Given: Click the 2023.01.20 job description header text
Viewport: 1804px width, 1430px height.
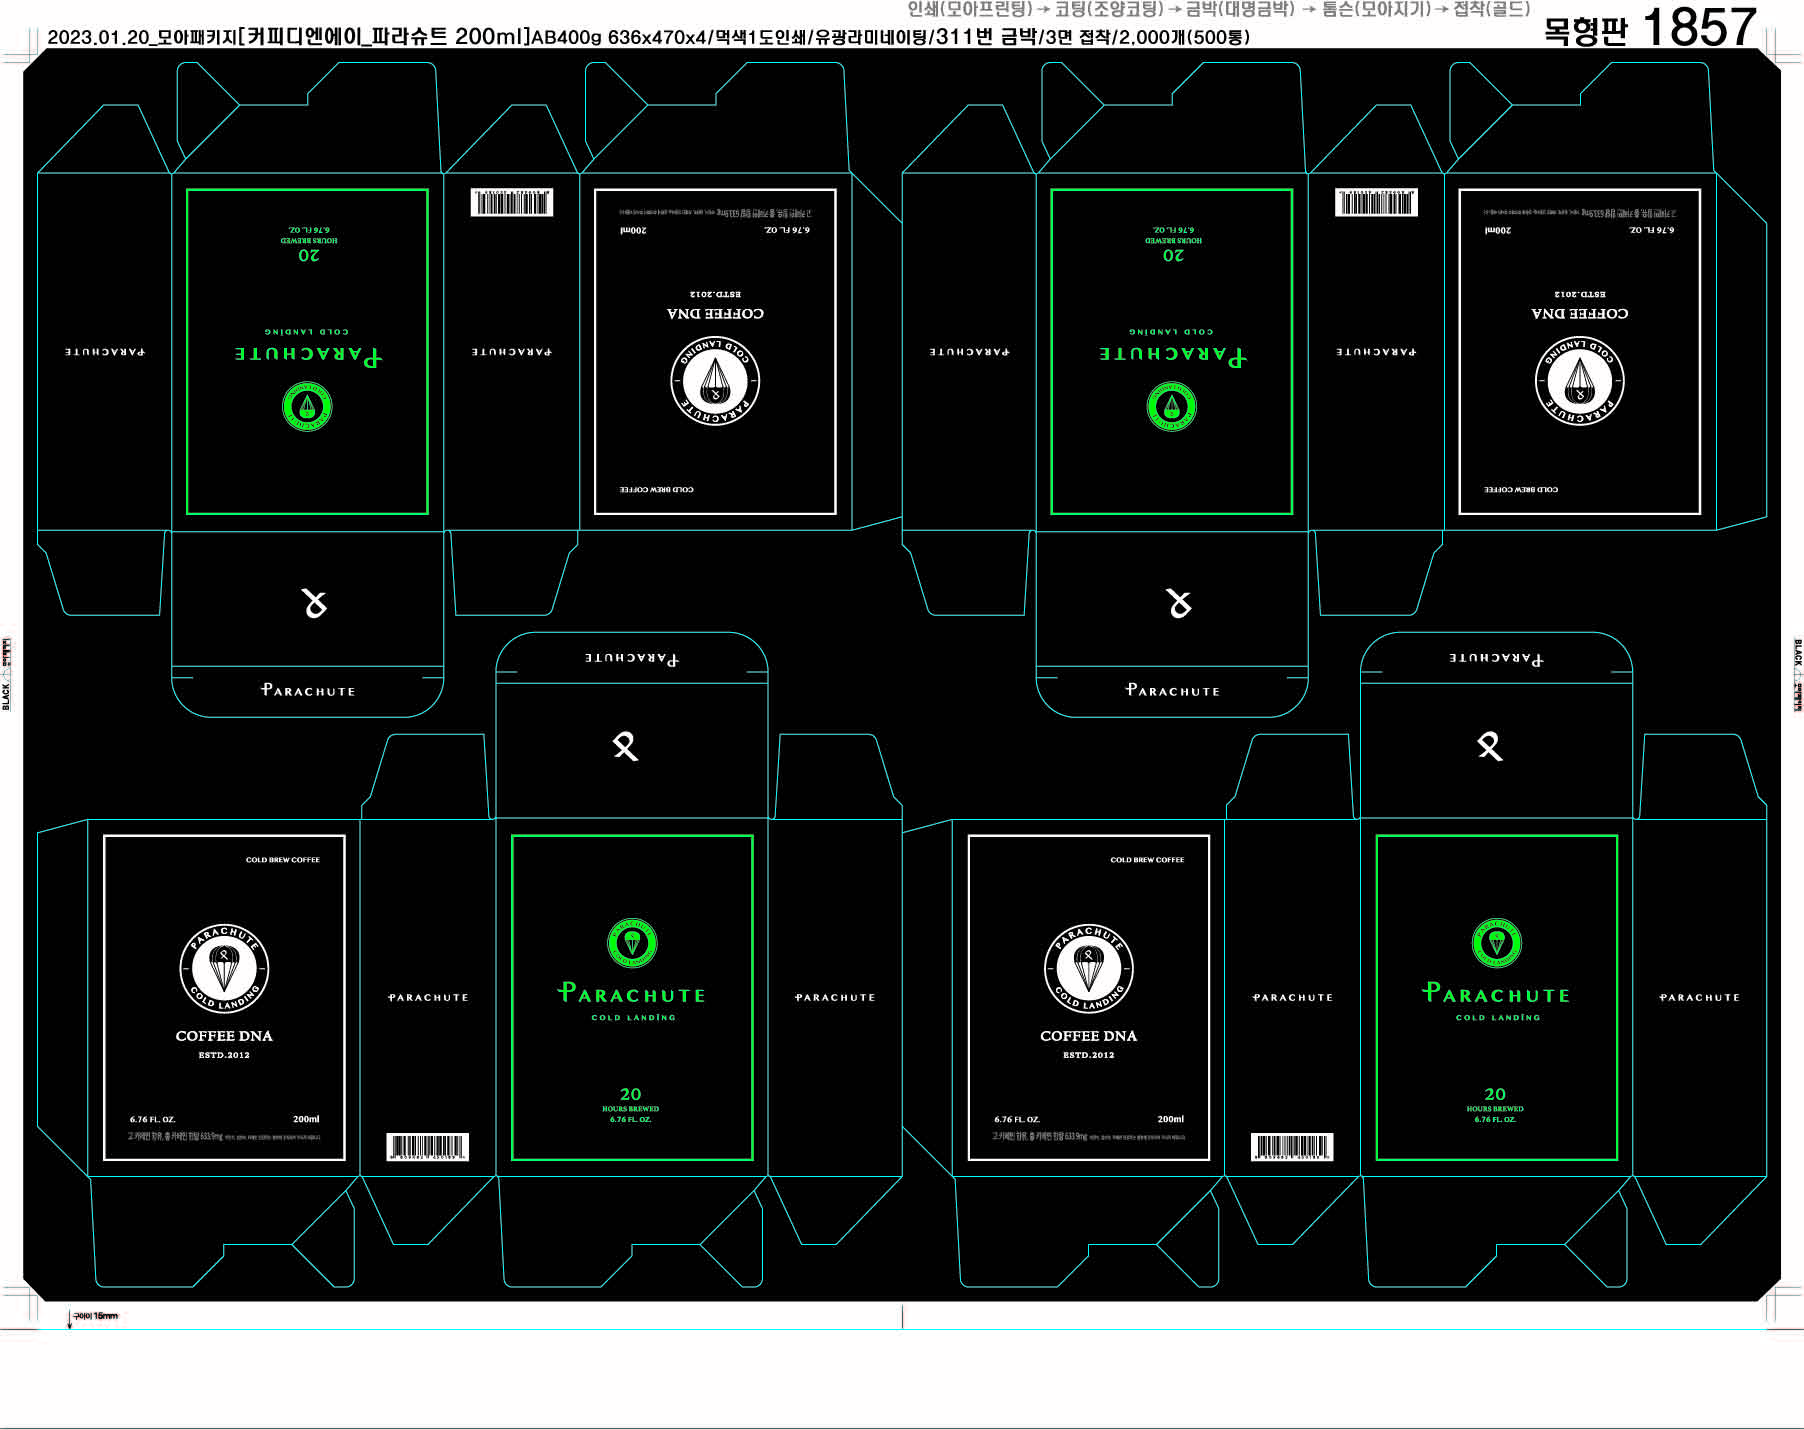Looking at the screenshot, I should click(648, 38).
